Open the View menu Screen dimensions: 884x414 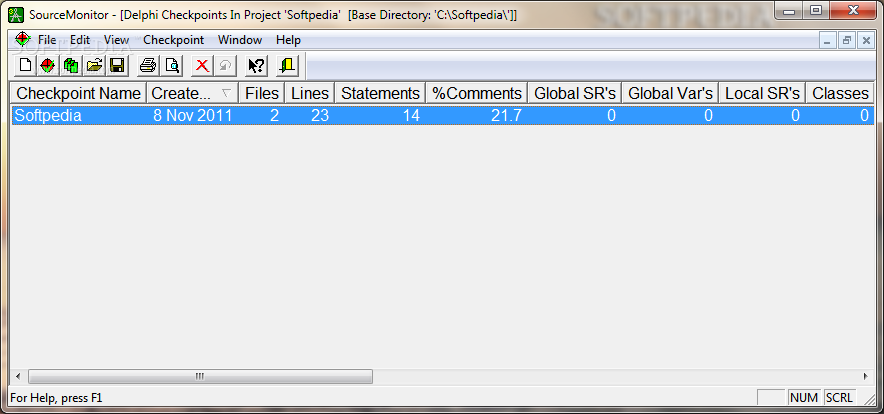tap(117, 40)
